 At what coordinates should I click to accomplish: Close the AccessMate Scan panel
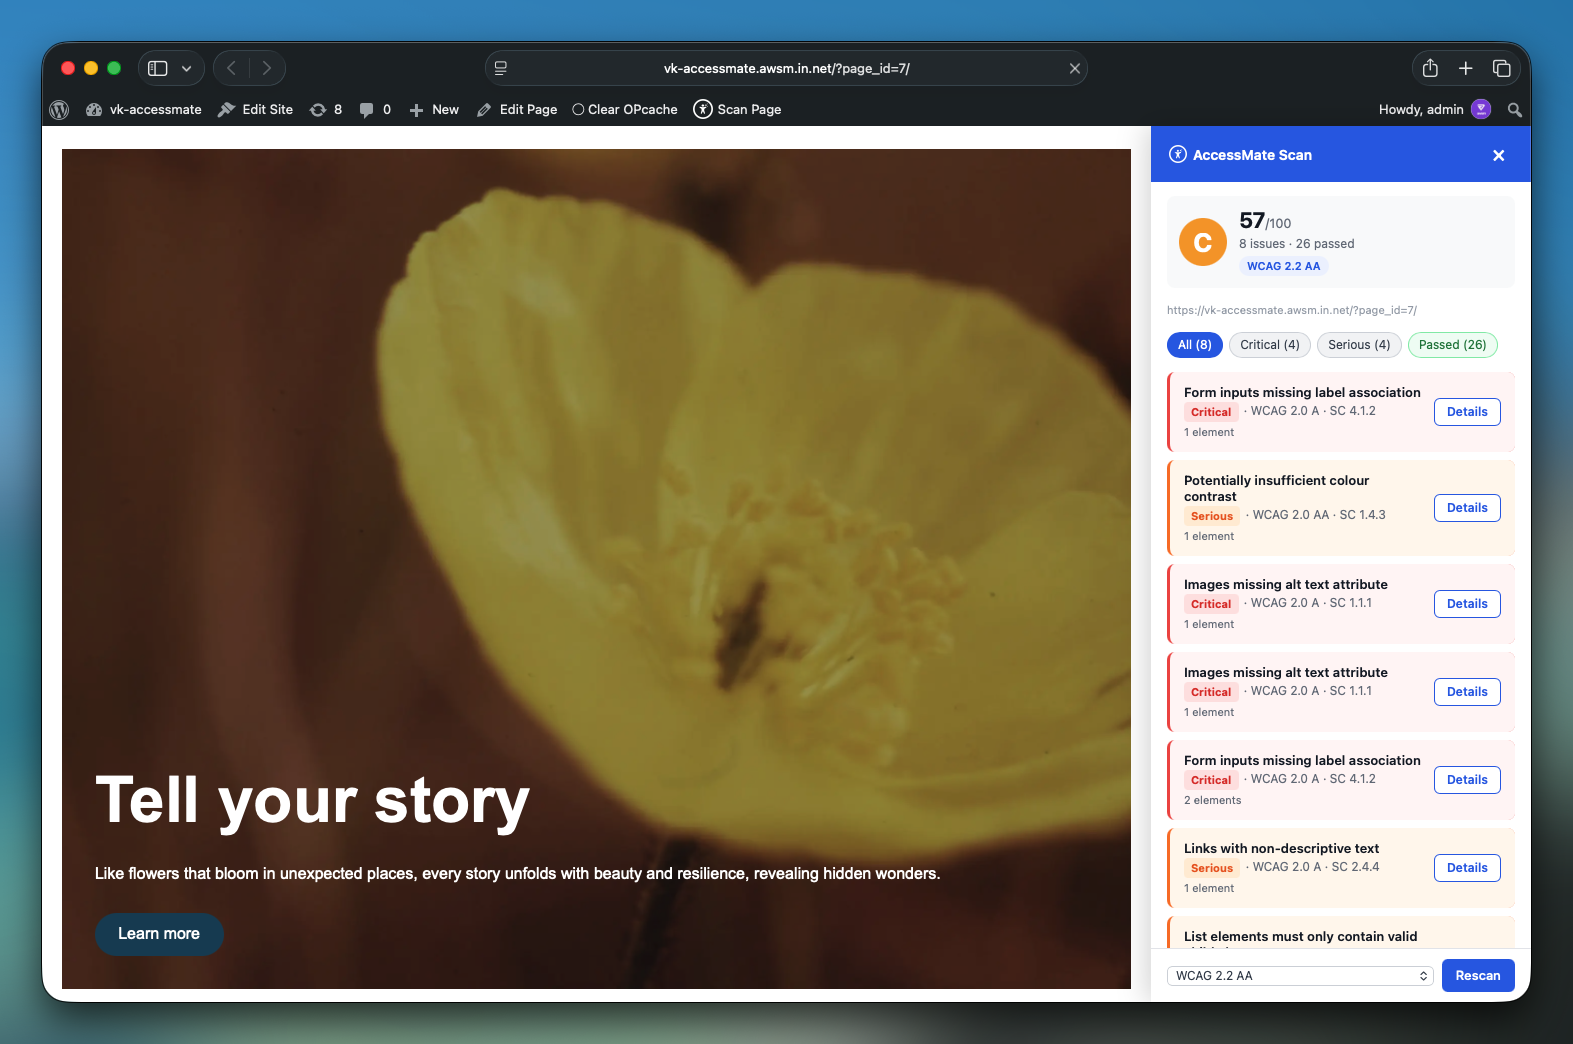point(1498,155)
